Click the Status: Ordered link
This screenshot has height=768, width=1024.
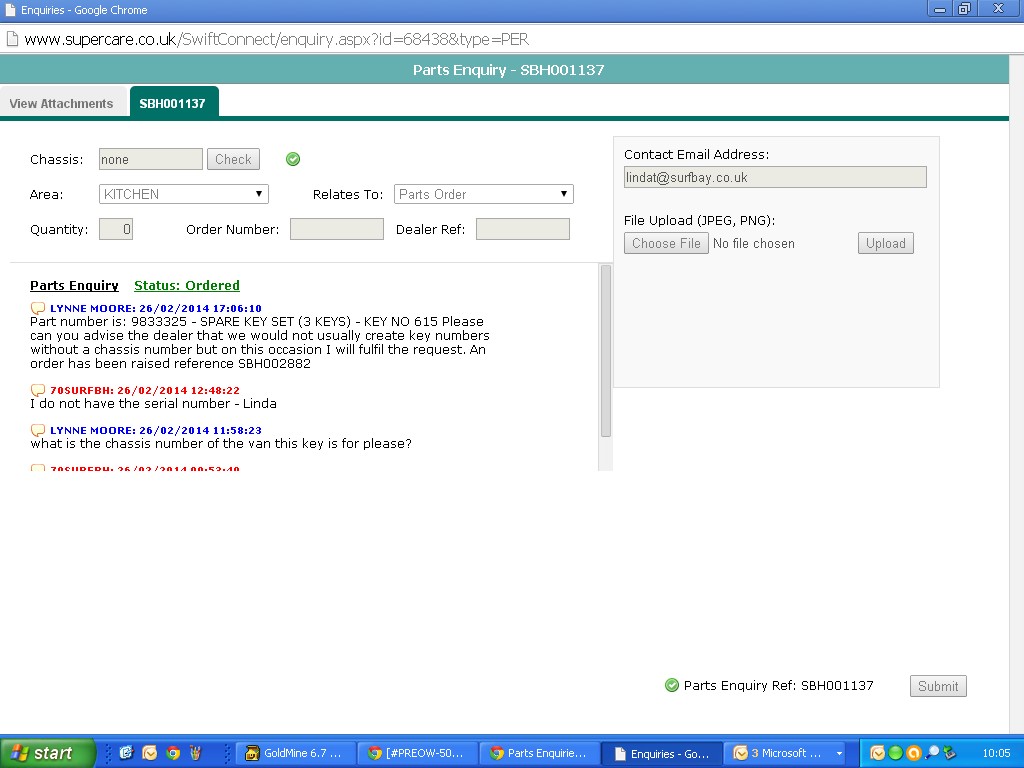click(x=187, y=285)
